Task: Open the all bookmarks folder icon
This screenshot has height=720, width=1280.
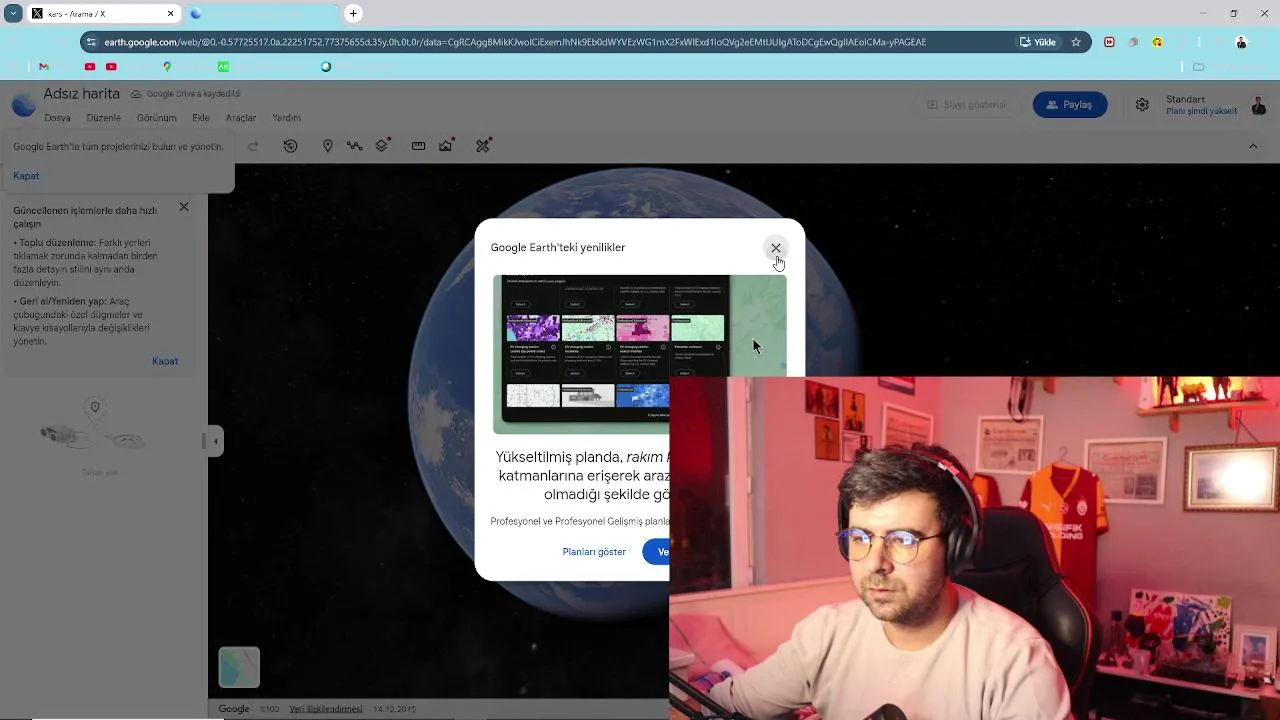Action: (x=1198, y=67)
